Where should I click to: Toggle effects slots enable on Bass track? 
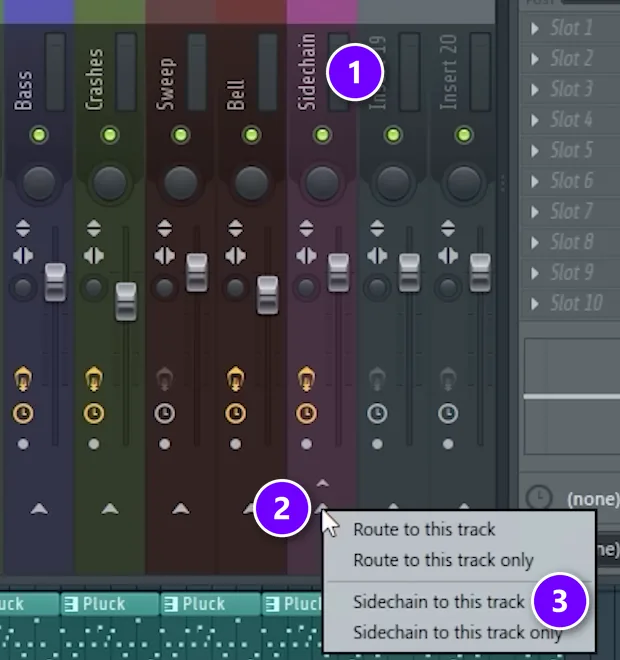tap(23, 379)
